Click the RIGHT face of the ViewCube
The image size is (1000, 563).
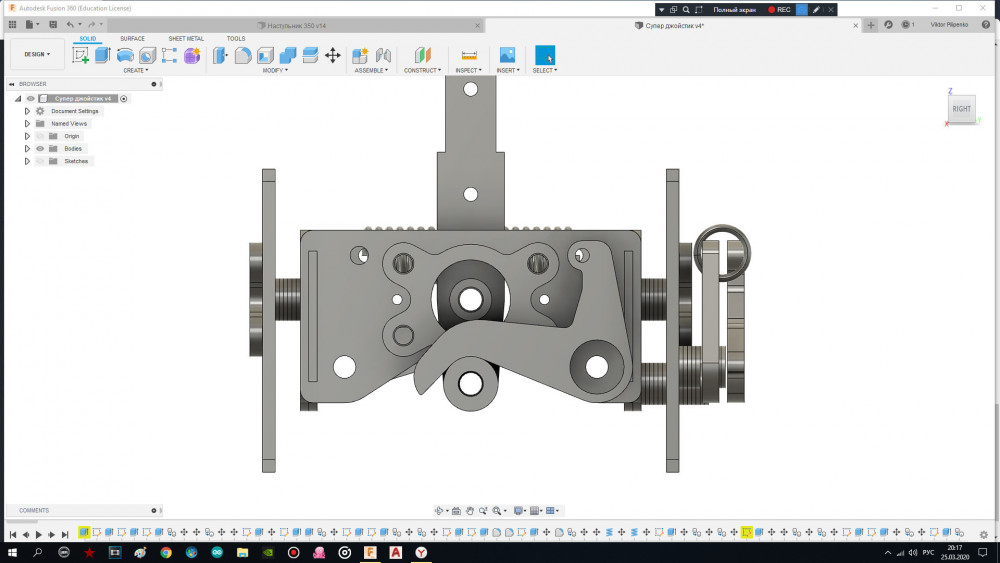961,108
